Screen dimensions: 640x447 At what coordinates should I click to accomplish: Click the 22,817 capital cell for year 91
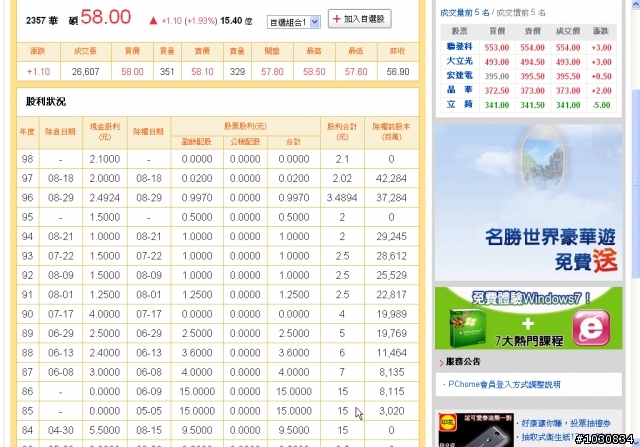tap(391, 295)
